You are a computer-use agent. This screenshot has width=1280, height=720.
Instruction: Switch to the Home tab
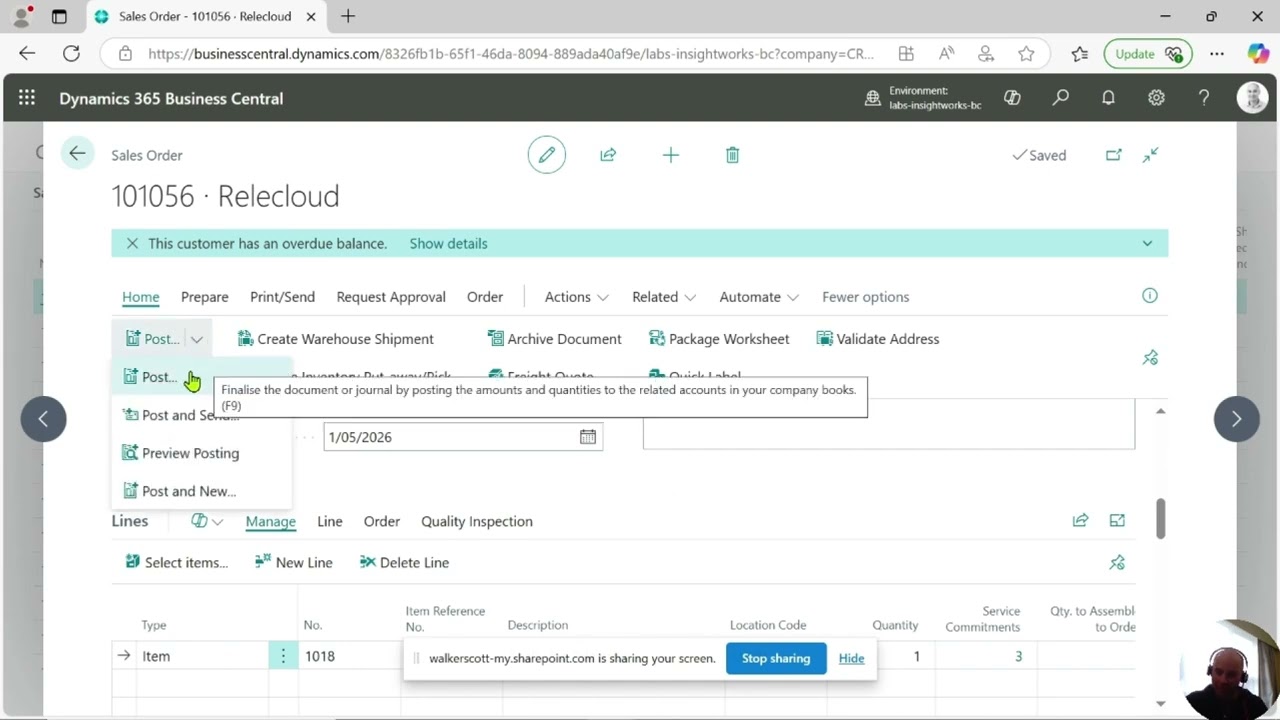[x=141, y=297]
